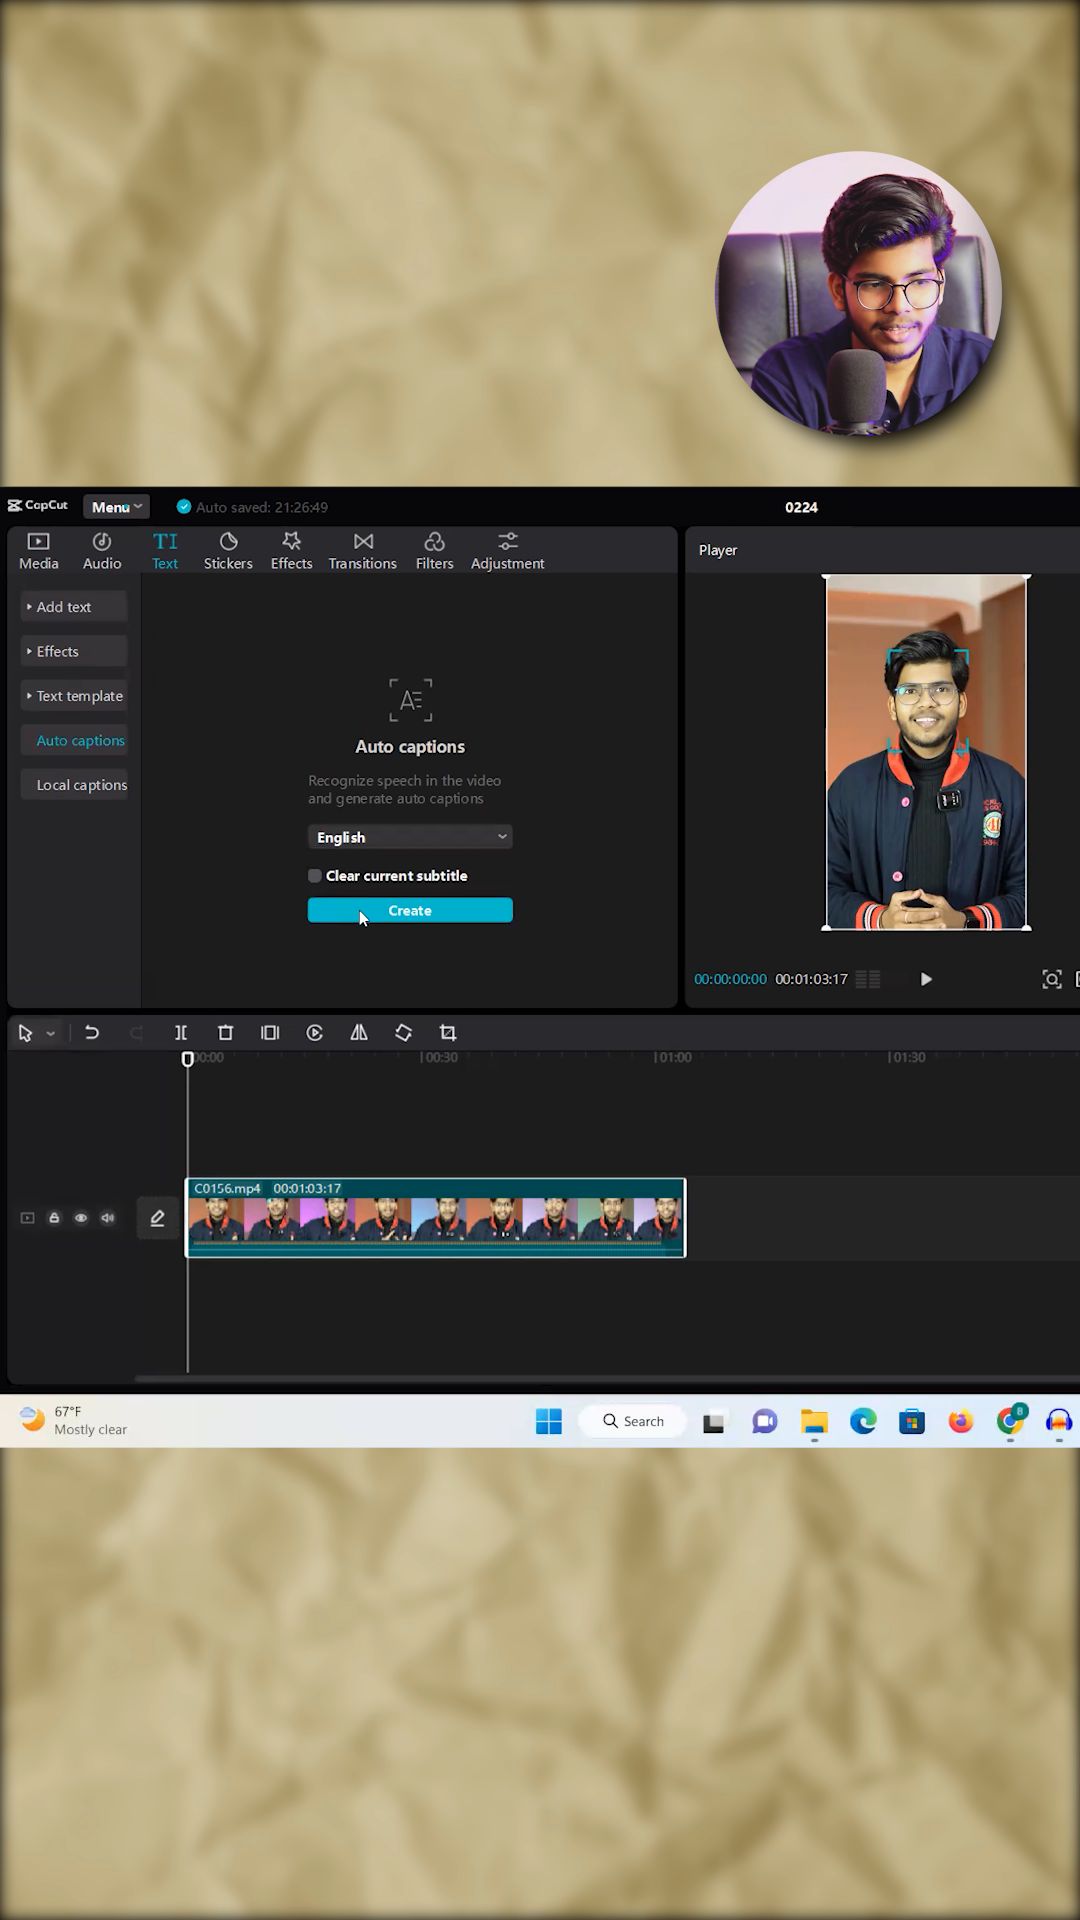Click the Auto saved status text
1080x1920 pixels.
[262, 507]
